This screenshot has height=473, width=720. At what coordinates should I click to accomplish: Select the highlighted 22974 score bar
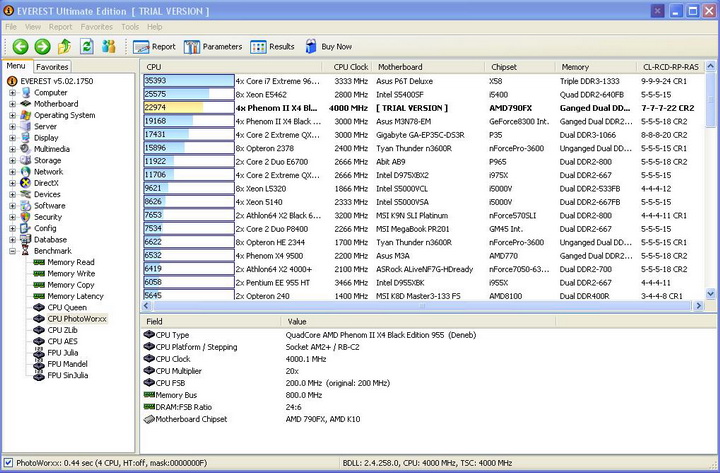[x=189, y=107]
